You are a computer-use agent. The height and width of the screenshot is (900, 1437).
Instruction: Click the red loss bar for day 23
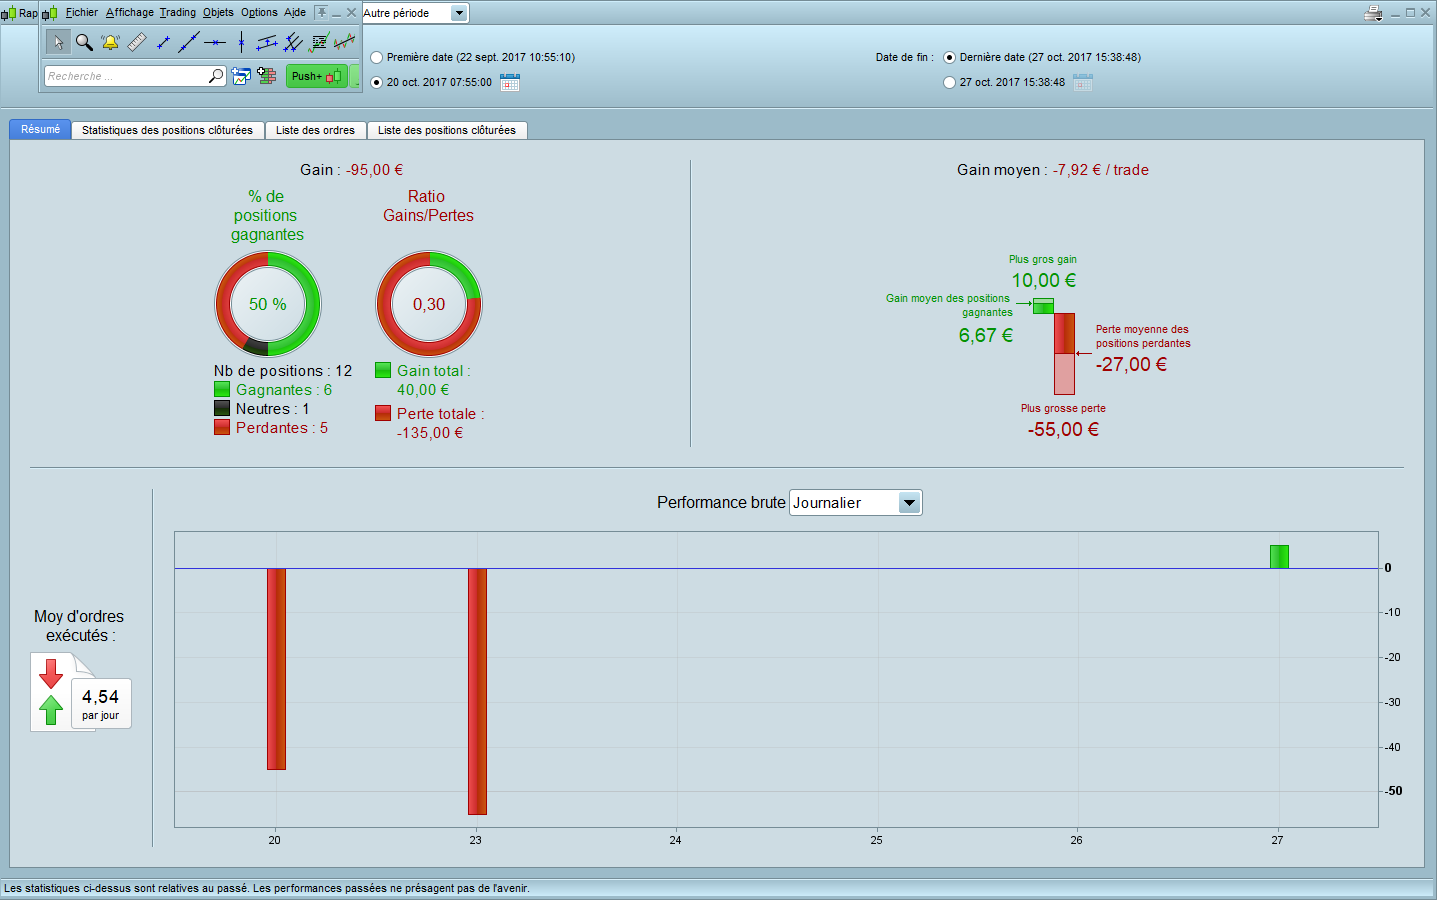pyautogui.click(x=477, y=691)
